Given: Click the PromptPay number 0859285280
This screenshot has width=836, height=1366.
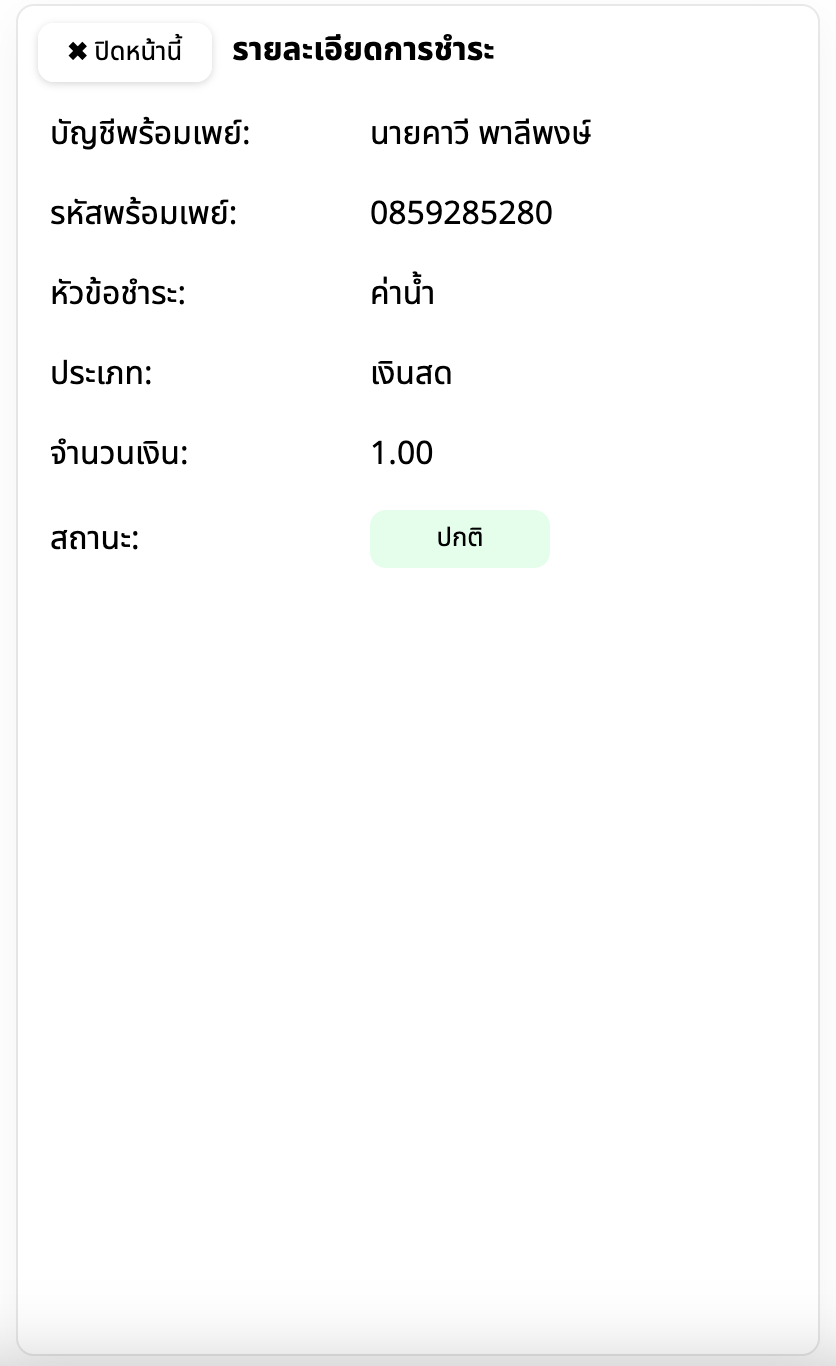Looking at the screenshot, I should [461, 214].
